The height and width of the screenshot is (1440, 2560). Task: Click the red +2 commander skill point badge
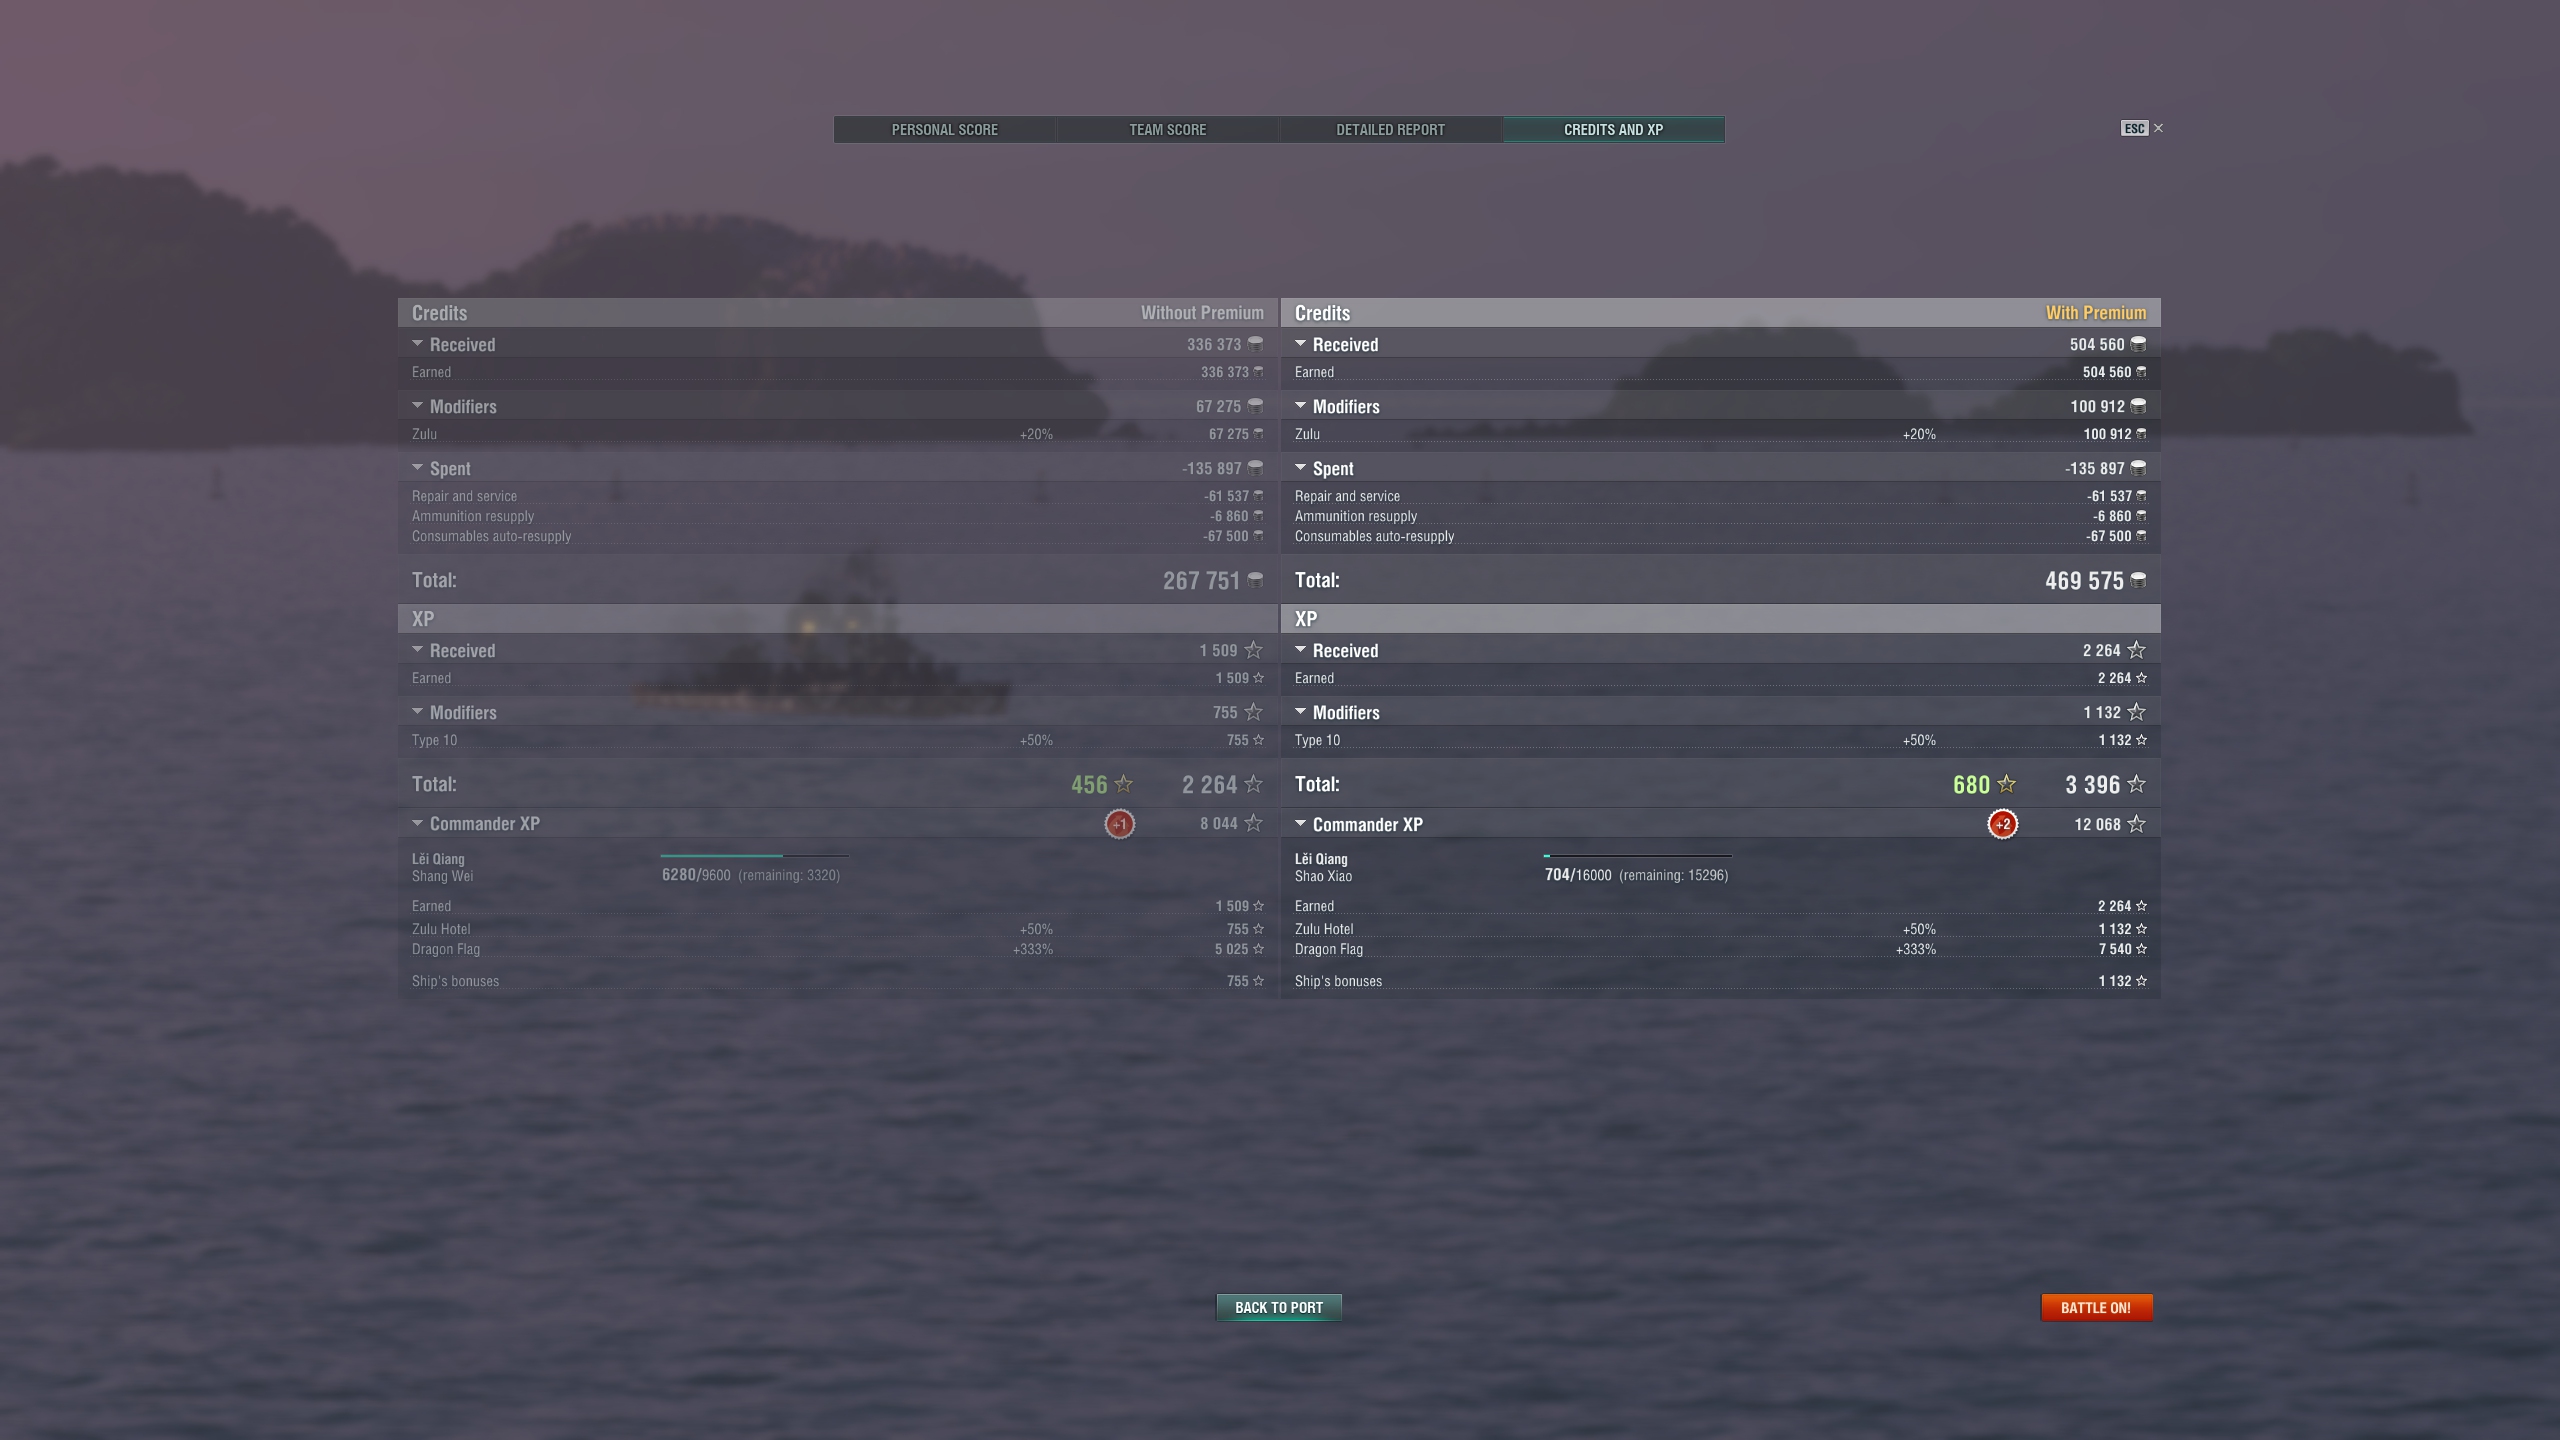[x=2002, y=824]
